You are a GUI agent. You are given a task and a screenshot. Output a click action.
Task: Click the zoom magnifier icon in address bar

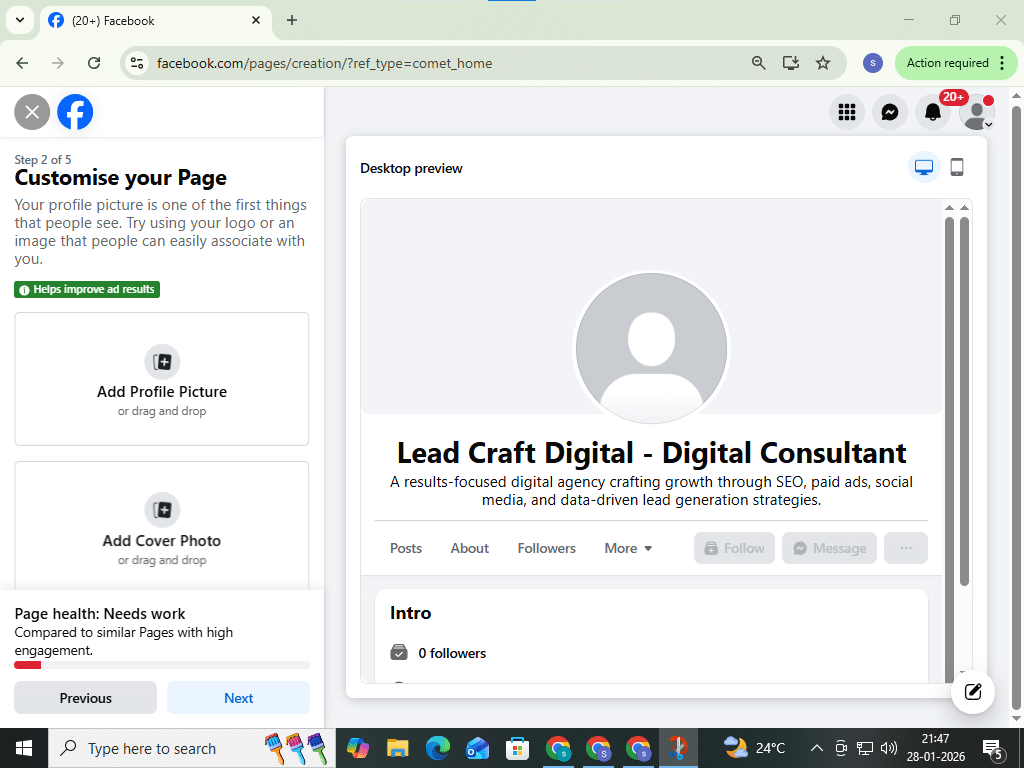(x=758, y=62)
